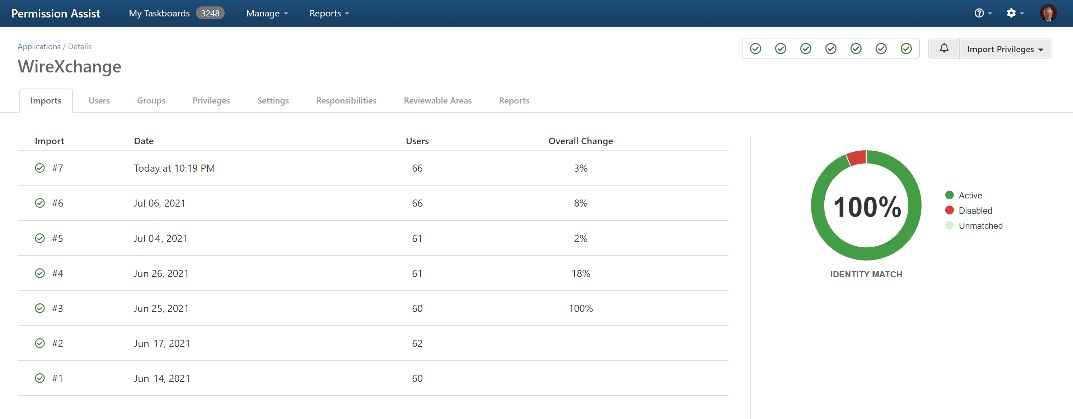
Task: Click the notification bell icon
Action: (944, 49)
